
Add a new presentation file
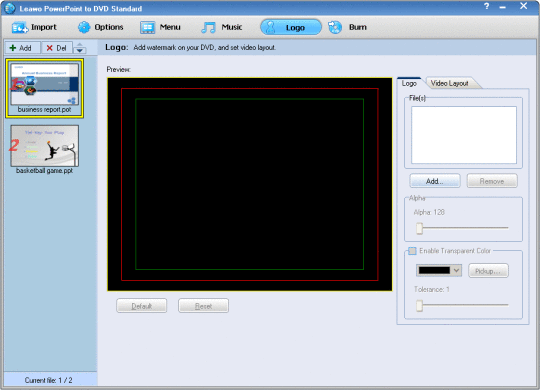(x=21, y=48)
